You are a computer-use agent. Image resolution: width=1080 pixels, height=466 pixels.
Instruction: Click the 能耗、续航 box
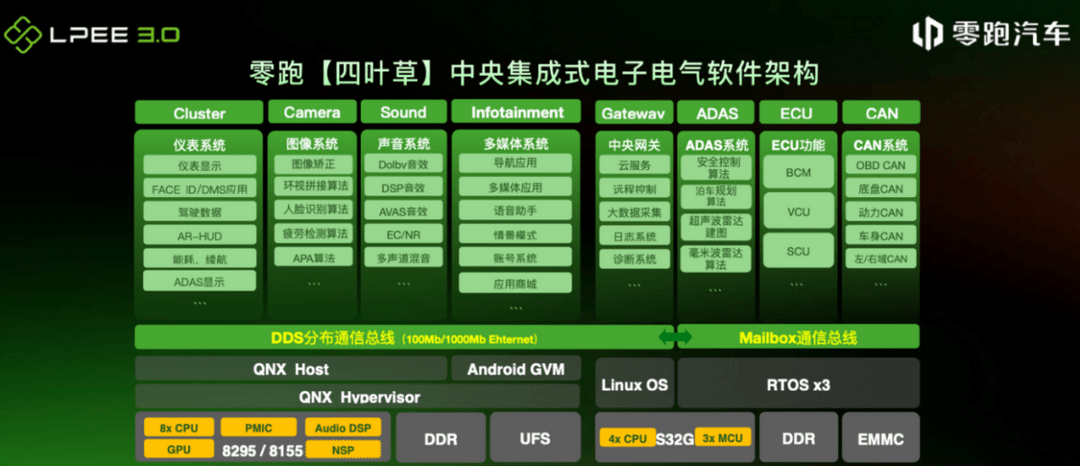200,258
